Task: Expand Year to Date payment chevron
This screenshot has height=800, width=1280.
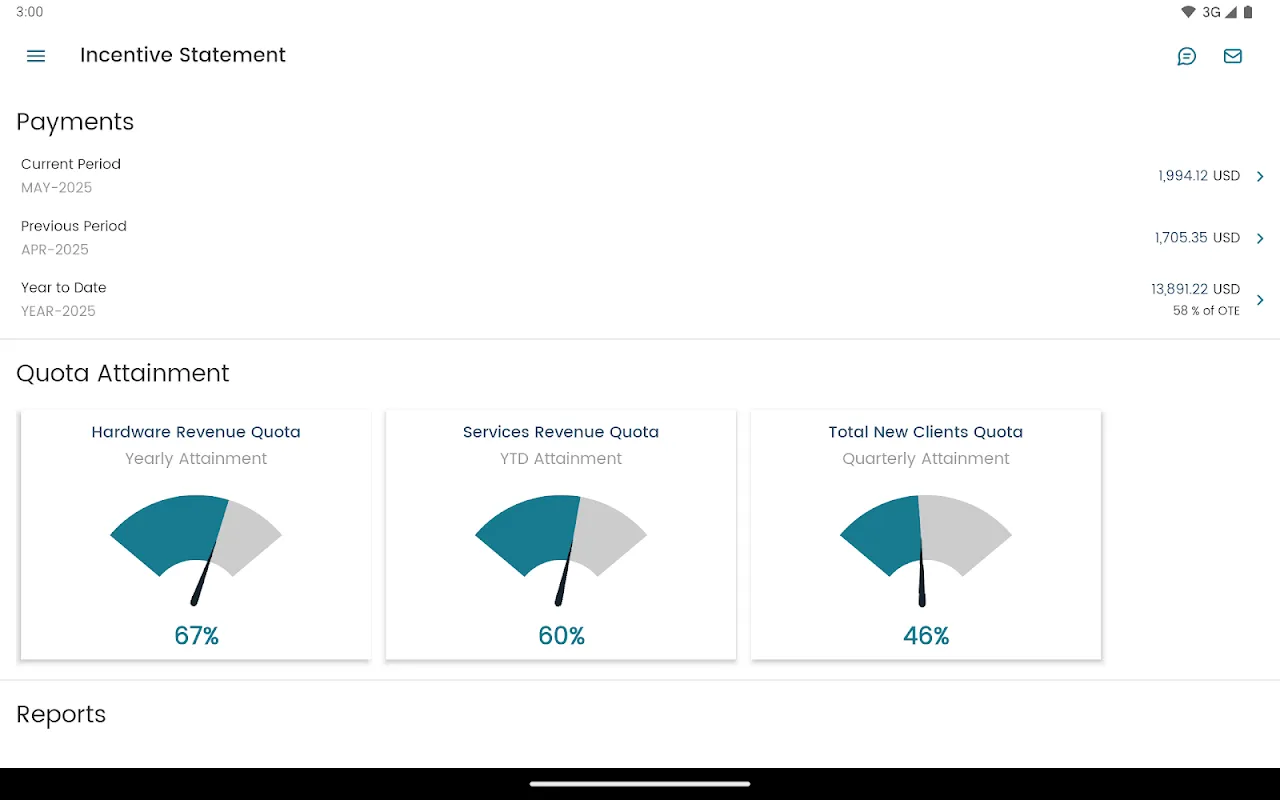Action: pyautogui.click(x=1260, y=300)
